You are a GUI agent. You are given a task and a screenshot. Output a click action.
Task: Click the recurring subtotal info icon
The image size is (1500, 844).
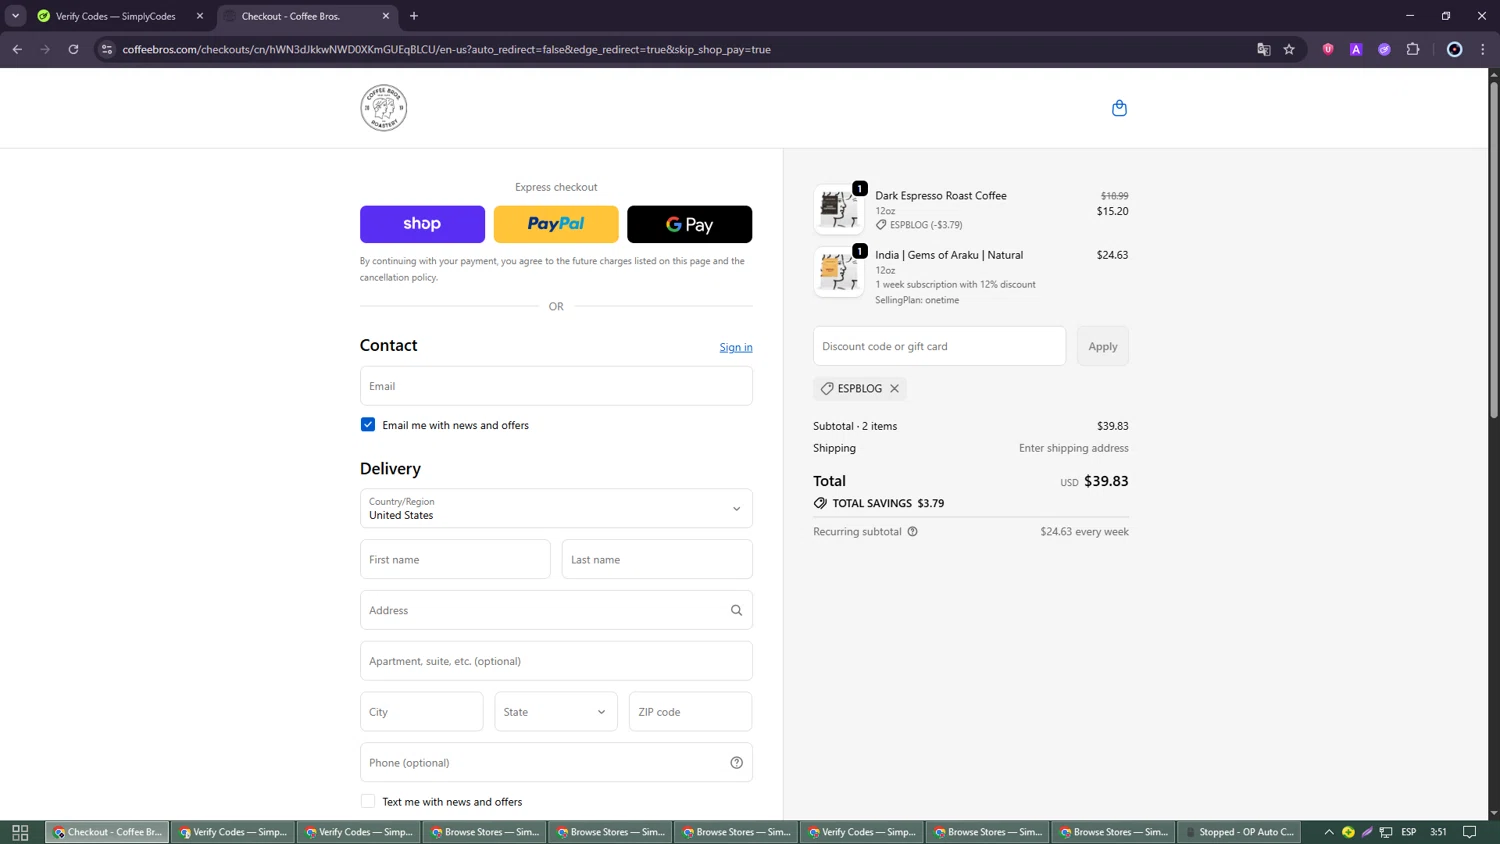coord(912,532)
